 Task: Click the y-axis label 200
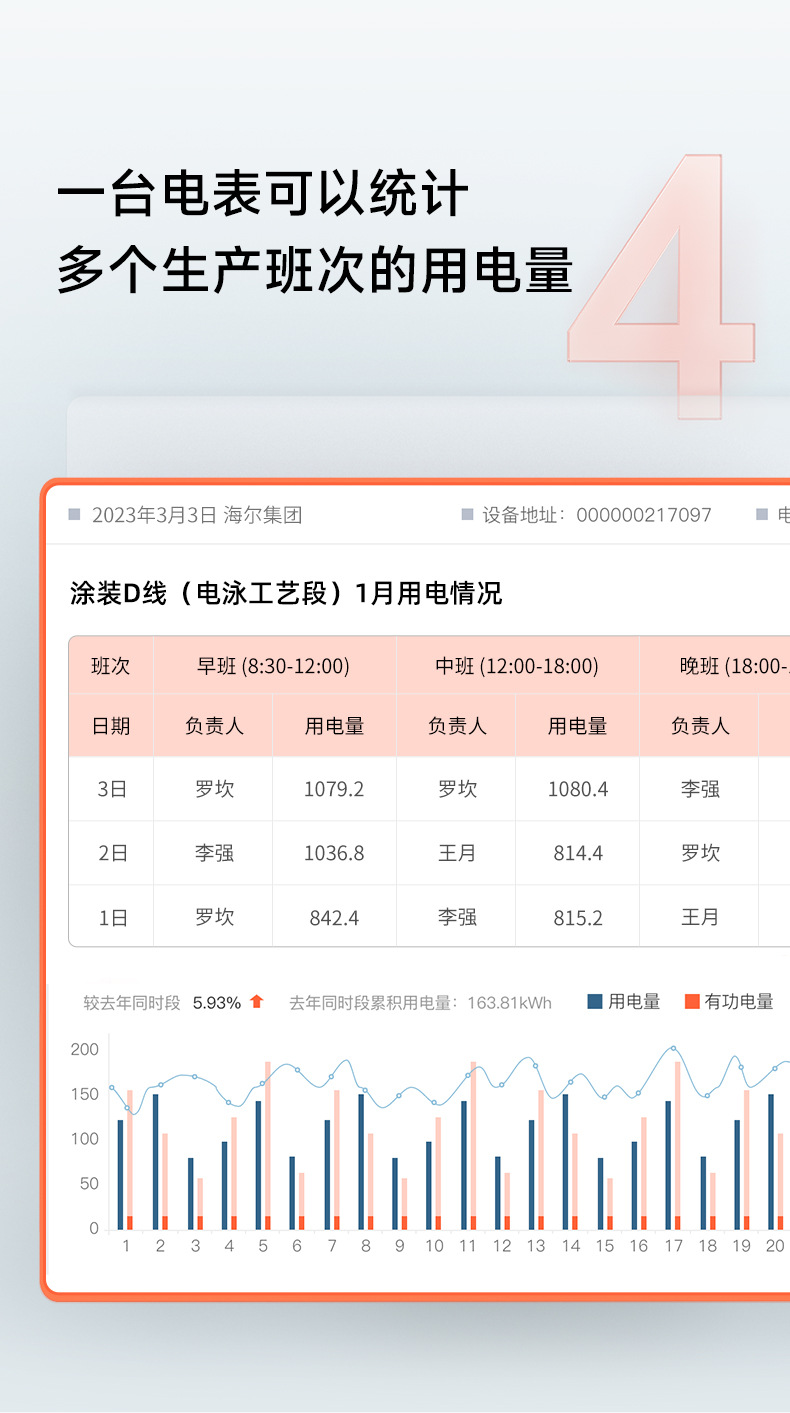pos(85,1049)
